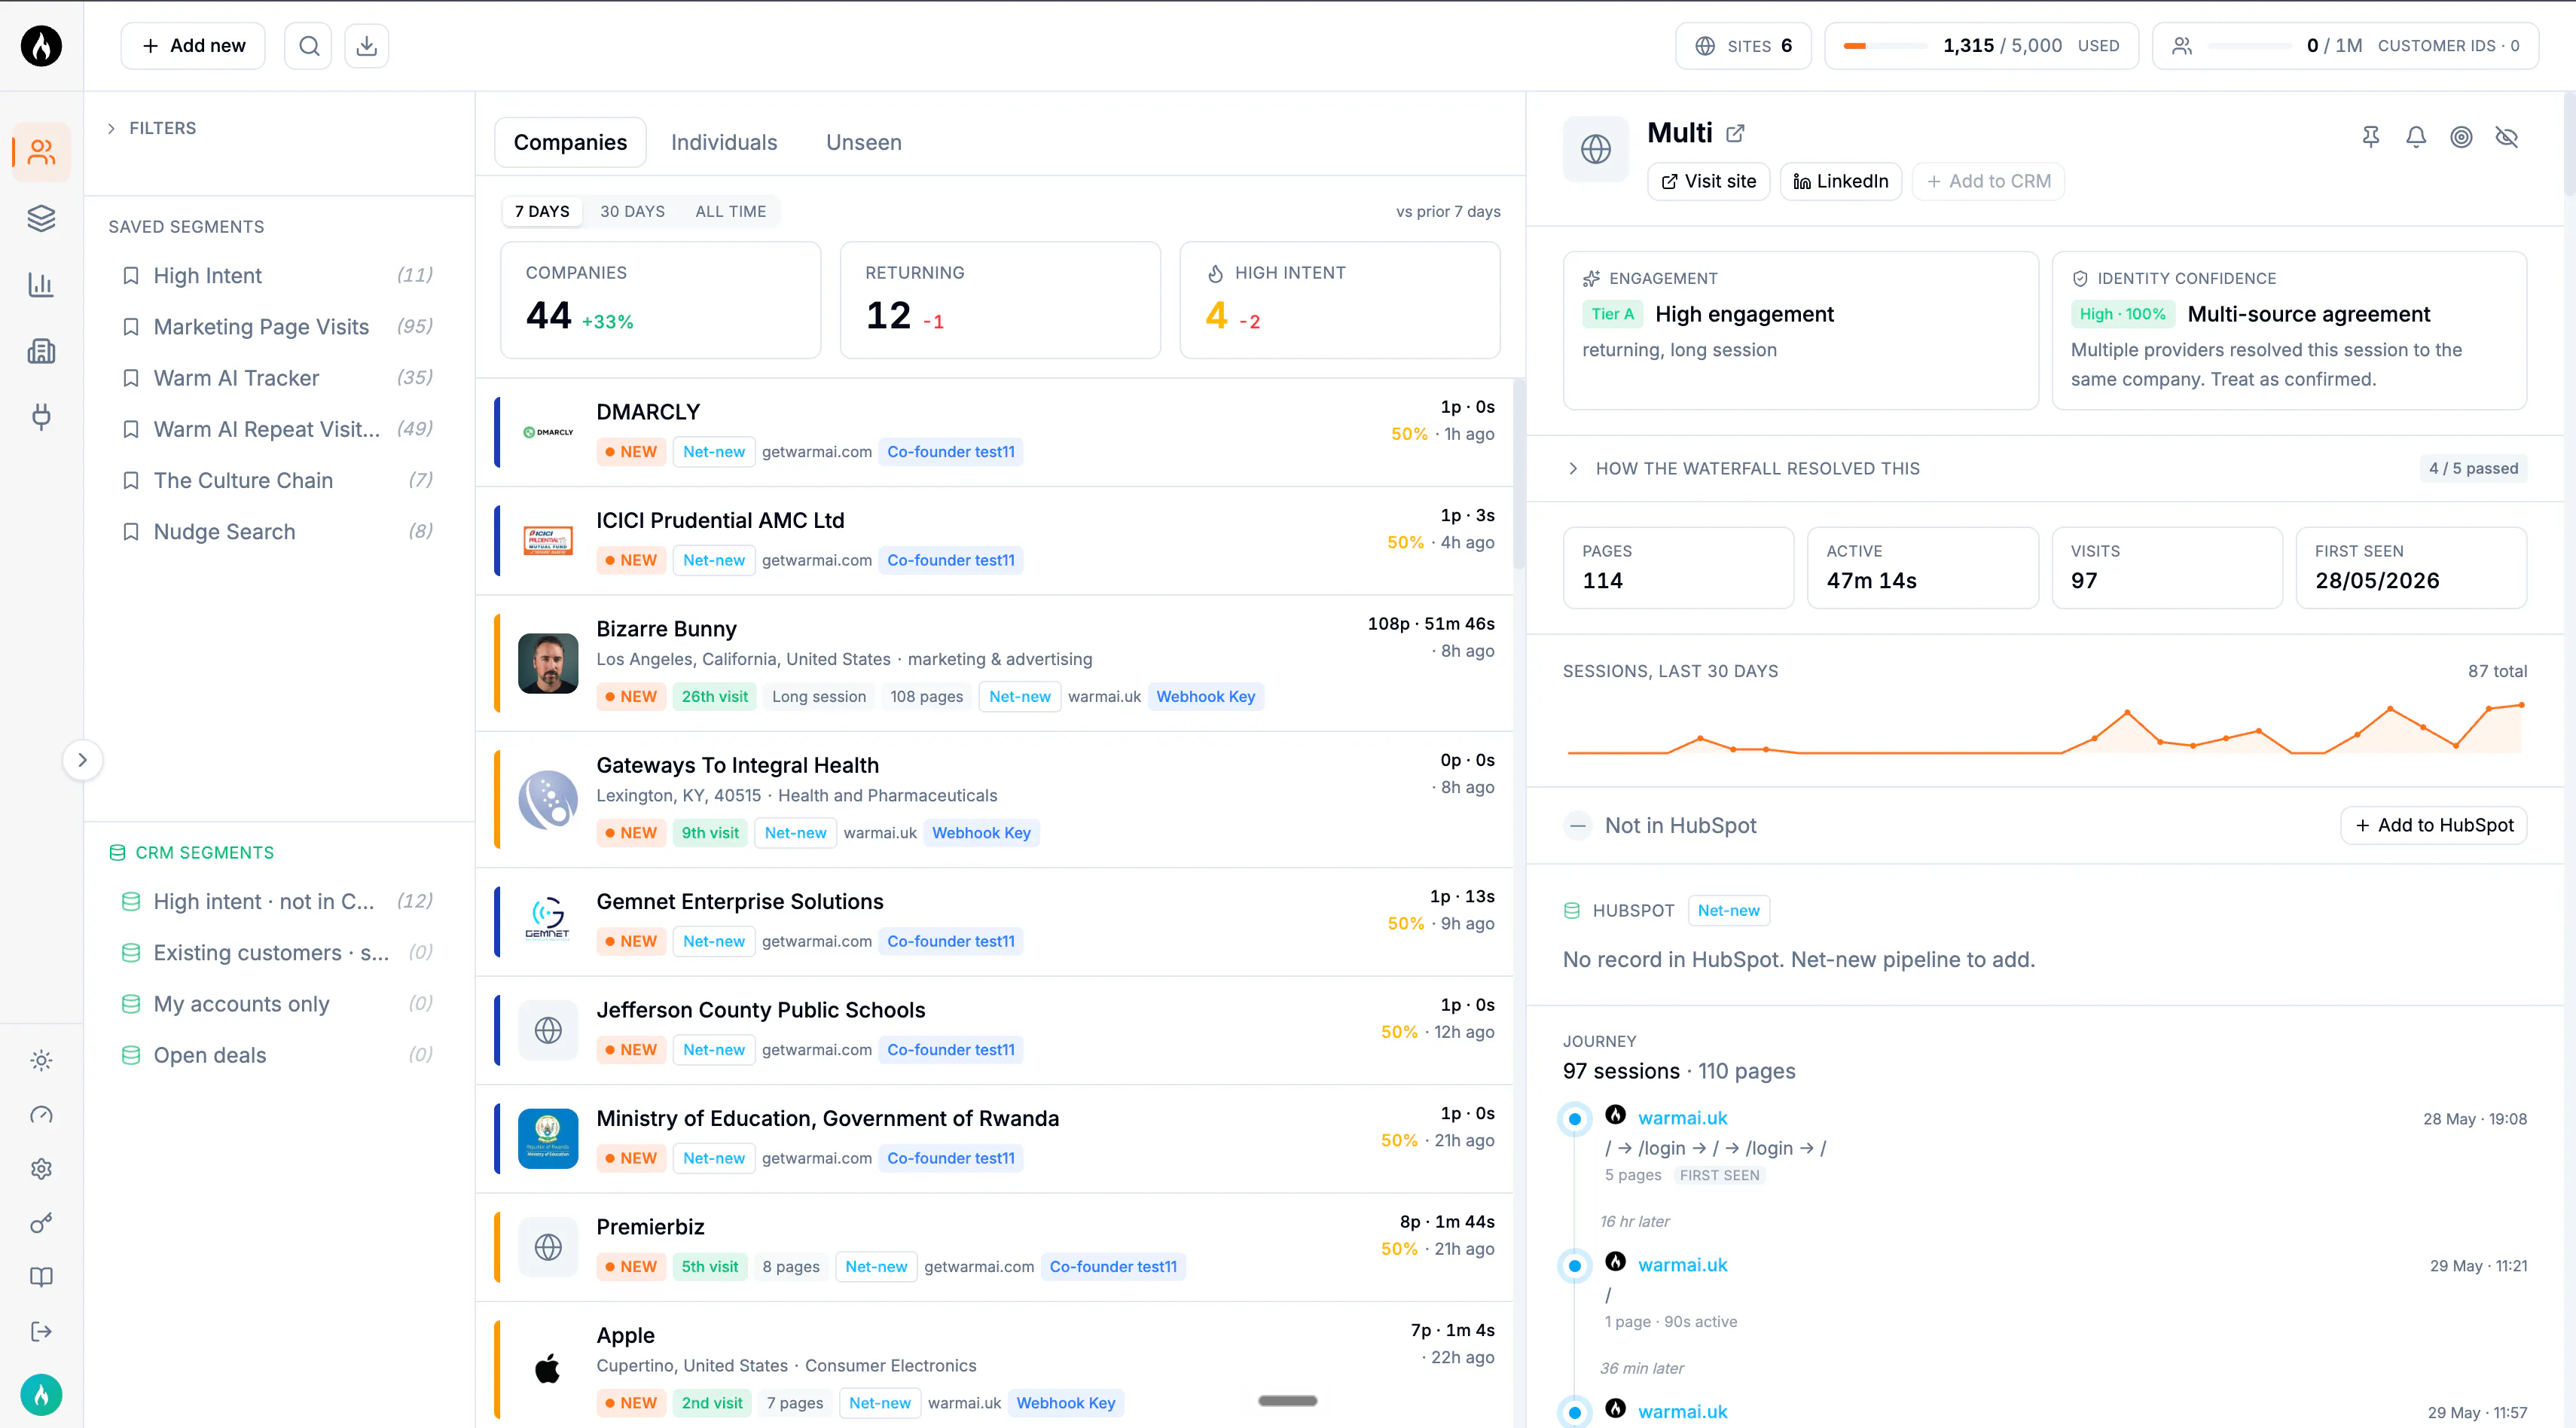Viewport: 2576px width, 1428px height.
Task: Select the ALL TIME range
Action: tap(731, 212)
